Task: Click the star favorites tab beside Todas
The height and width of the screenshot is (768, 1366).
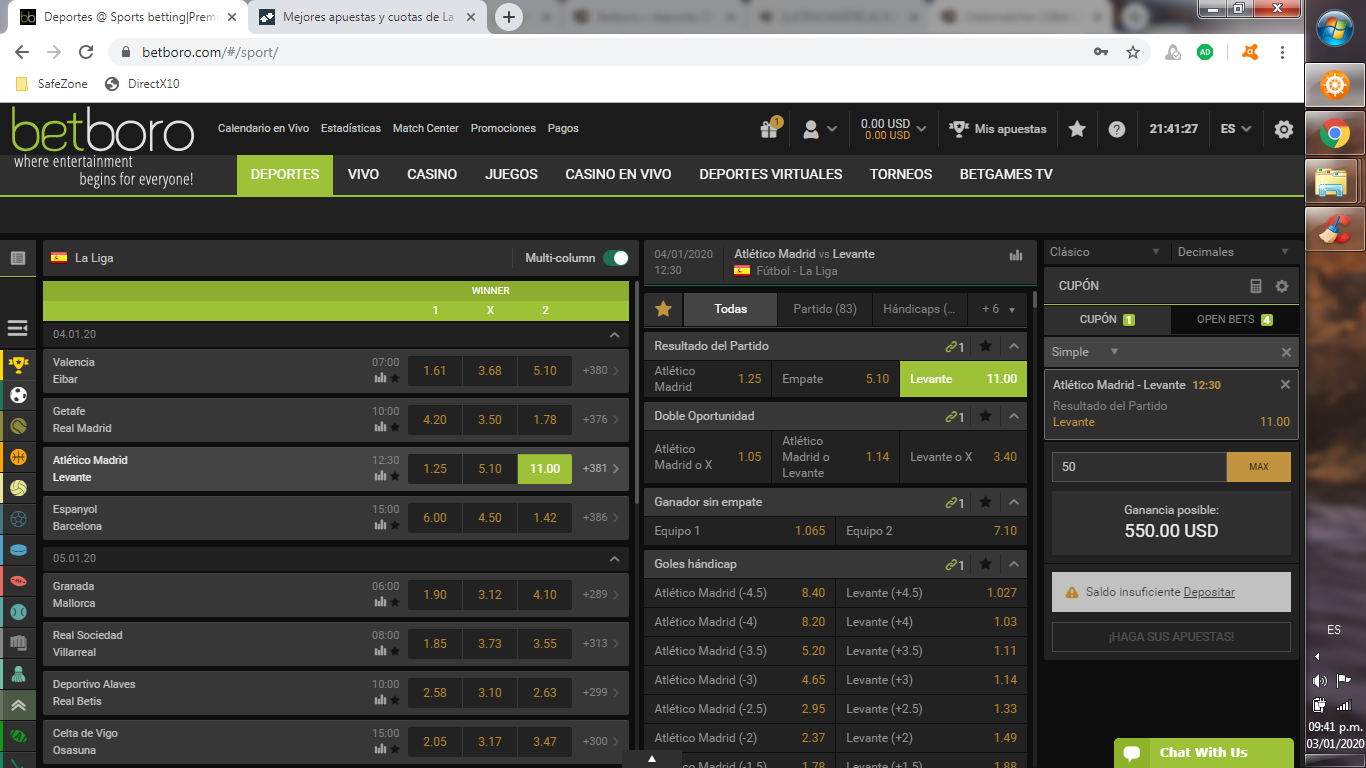Action: pos(663,309)
